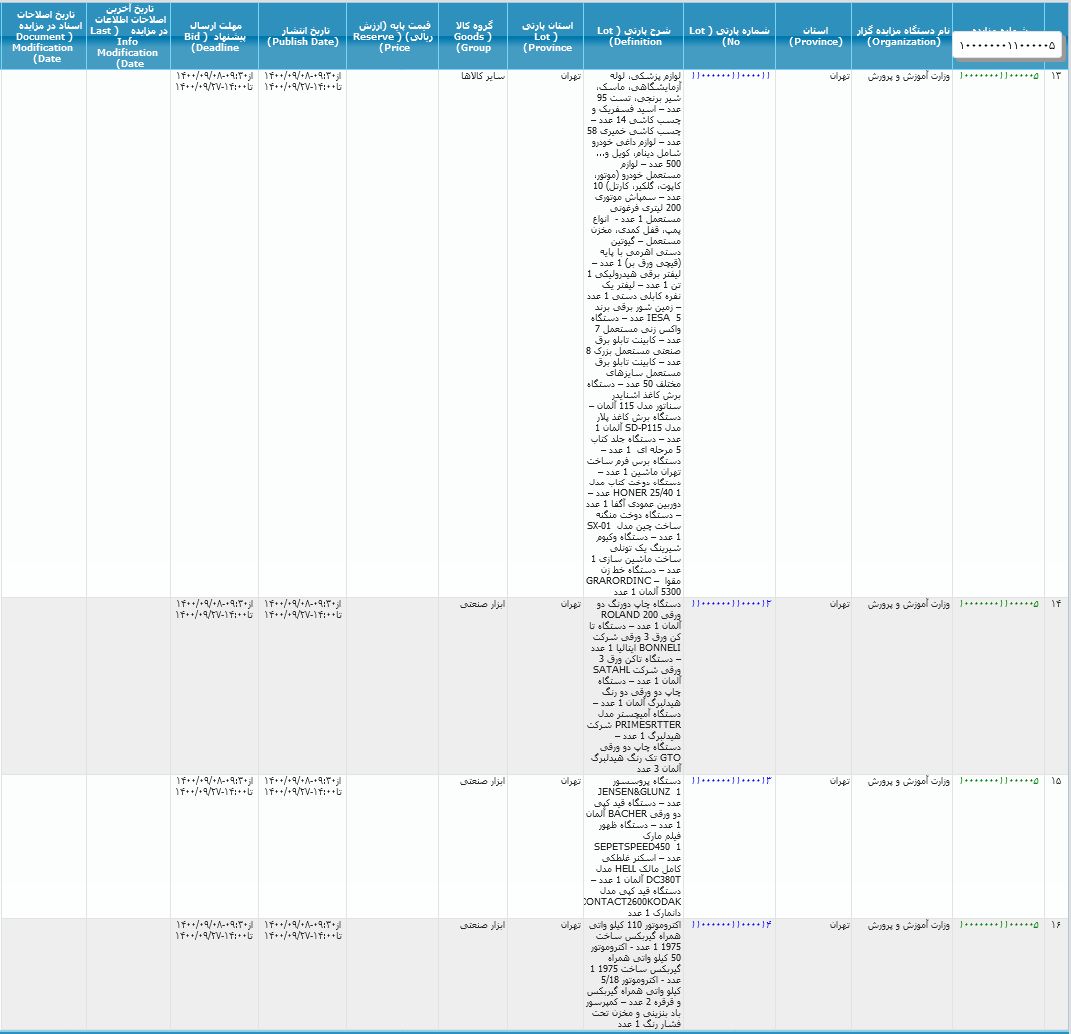The image size is (1071, 1034).
Task: Click the Lot No column header
Action: (x=731, y=36)
